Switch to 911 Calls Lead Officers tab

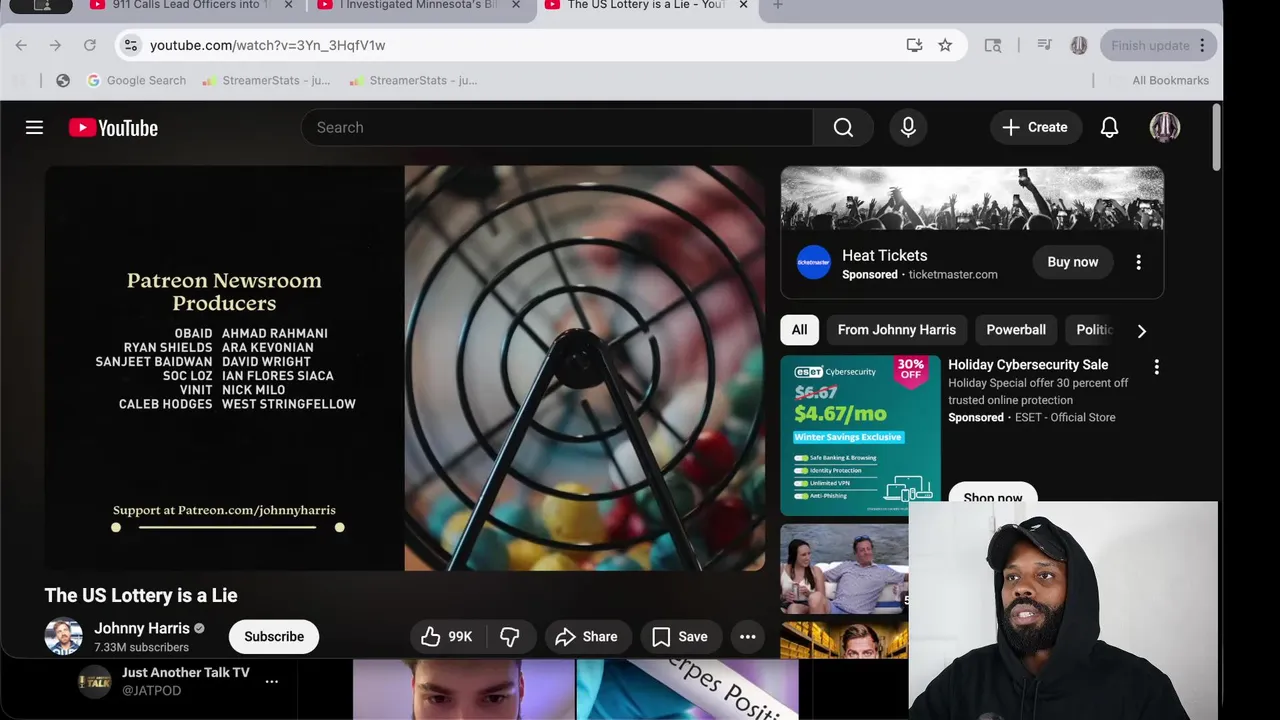pyautogui.click(x=190, y=6)
